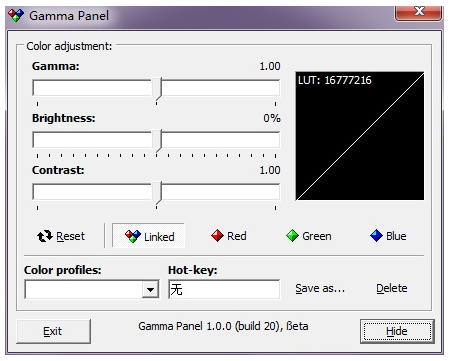Click the Contrast slider thumb
Viewport: 454px width, 361px height.
coord(157,193)
